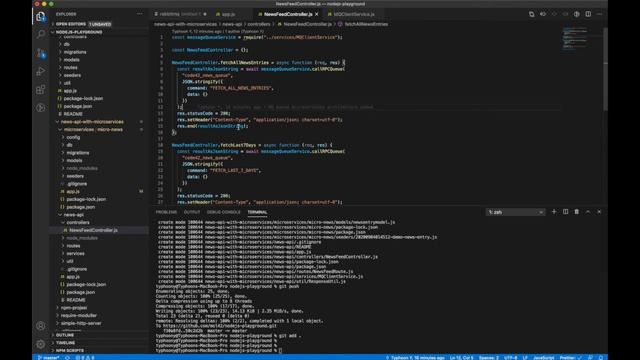The height and width of the screenshot is (360, 640).
Task: Open the OUTPUT panel tab
Action: coord(192,212)
